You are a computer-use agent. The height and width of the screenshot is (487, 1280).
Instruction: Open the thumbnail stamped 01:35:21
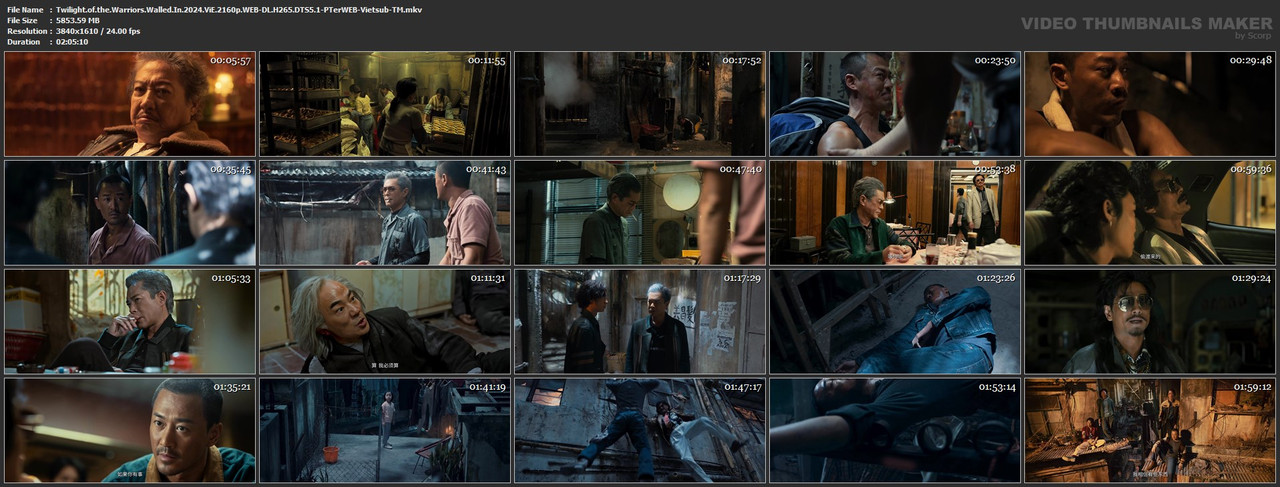(x=130, y=430)
